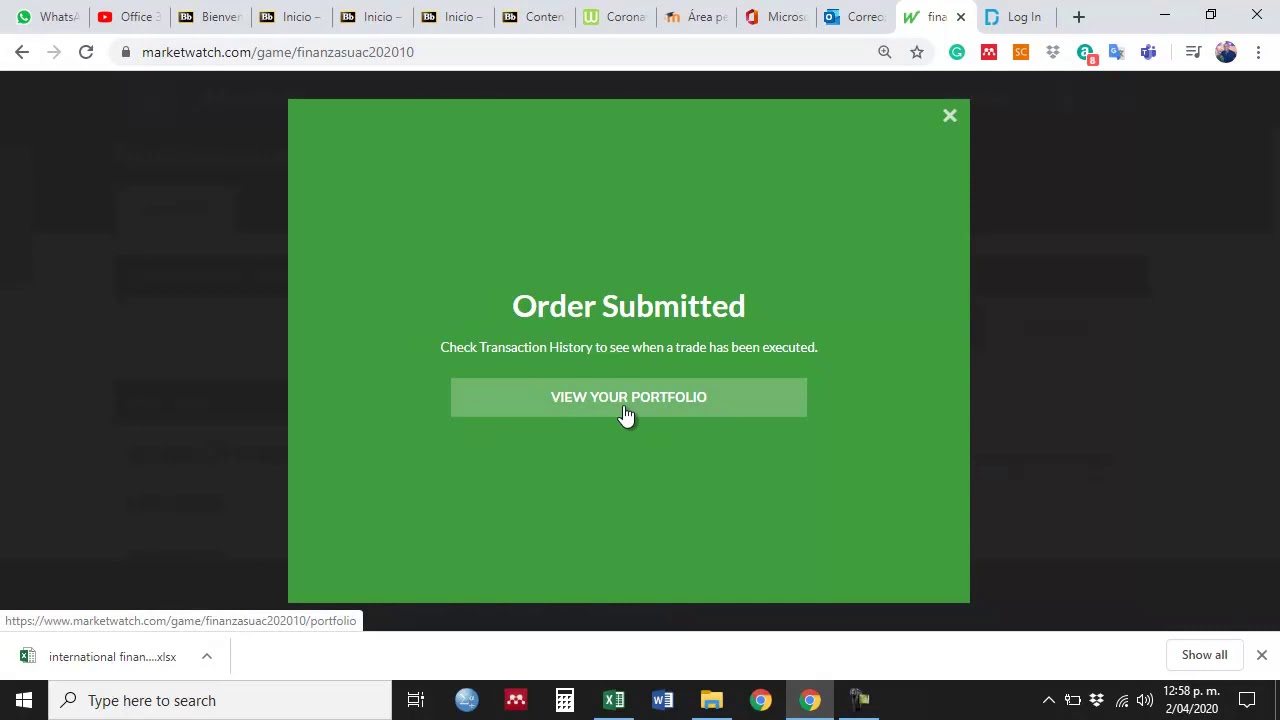Close the active MarketWatch tab
1280x720 pixels.
pos(961,17)
